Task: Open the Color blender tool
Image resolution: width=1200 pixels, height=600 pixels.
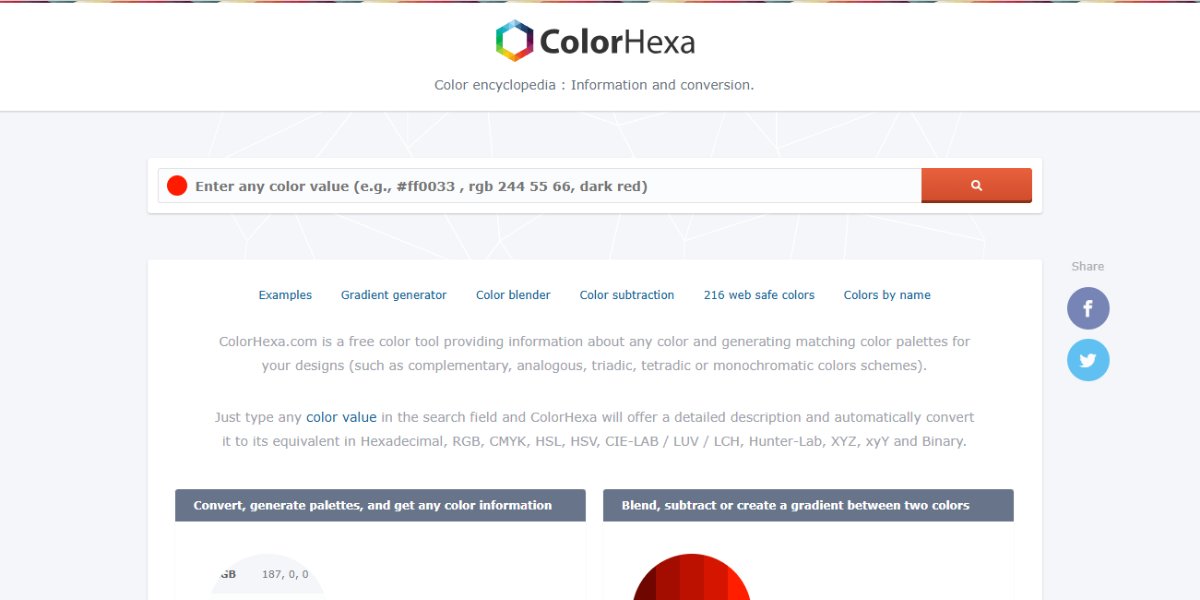Action: 513,294
